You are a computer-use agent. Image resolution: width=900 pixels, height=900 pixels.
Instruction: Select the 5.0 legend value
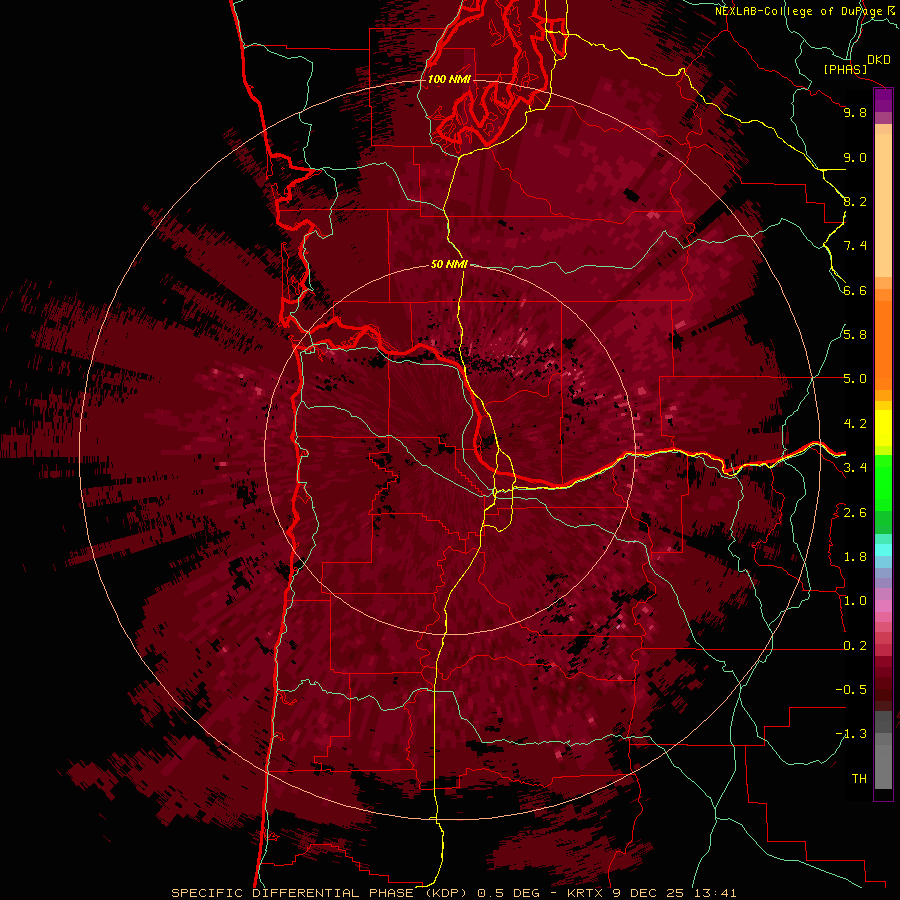point(855,379)
